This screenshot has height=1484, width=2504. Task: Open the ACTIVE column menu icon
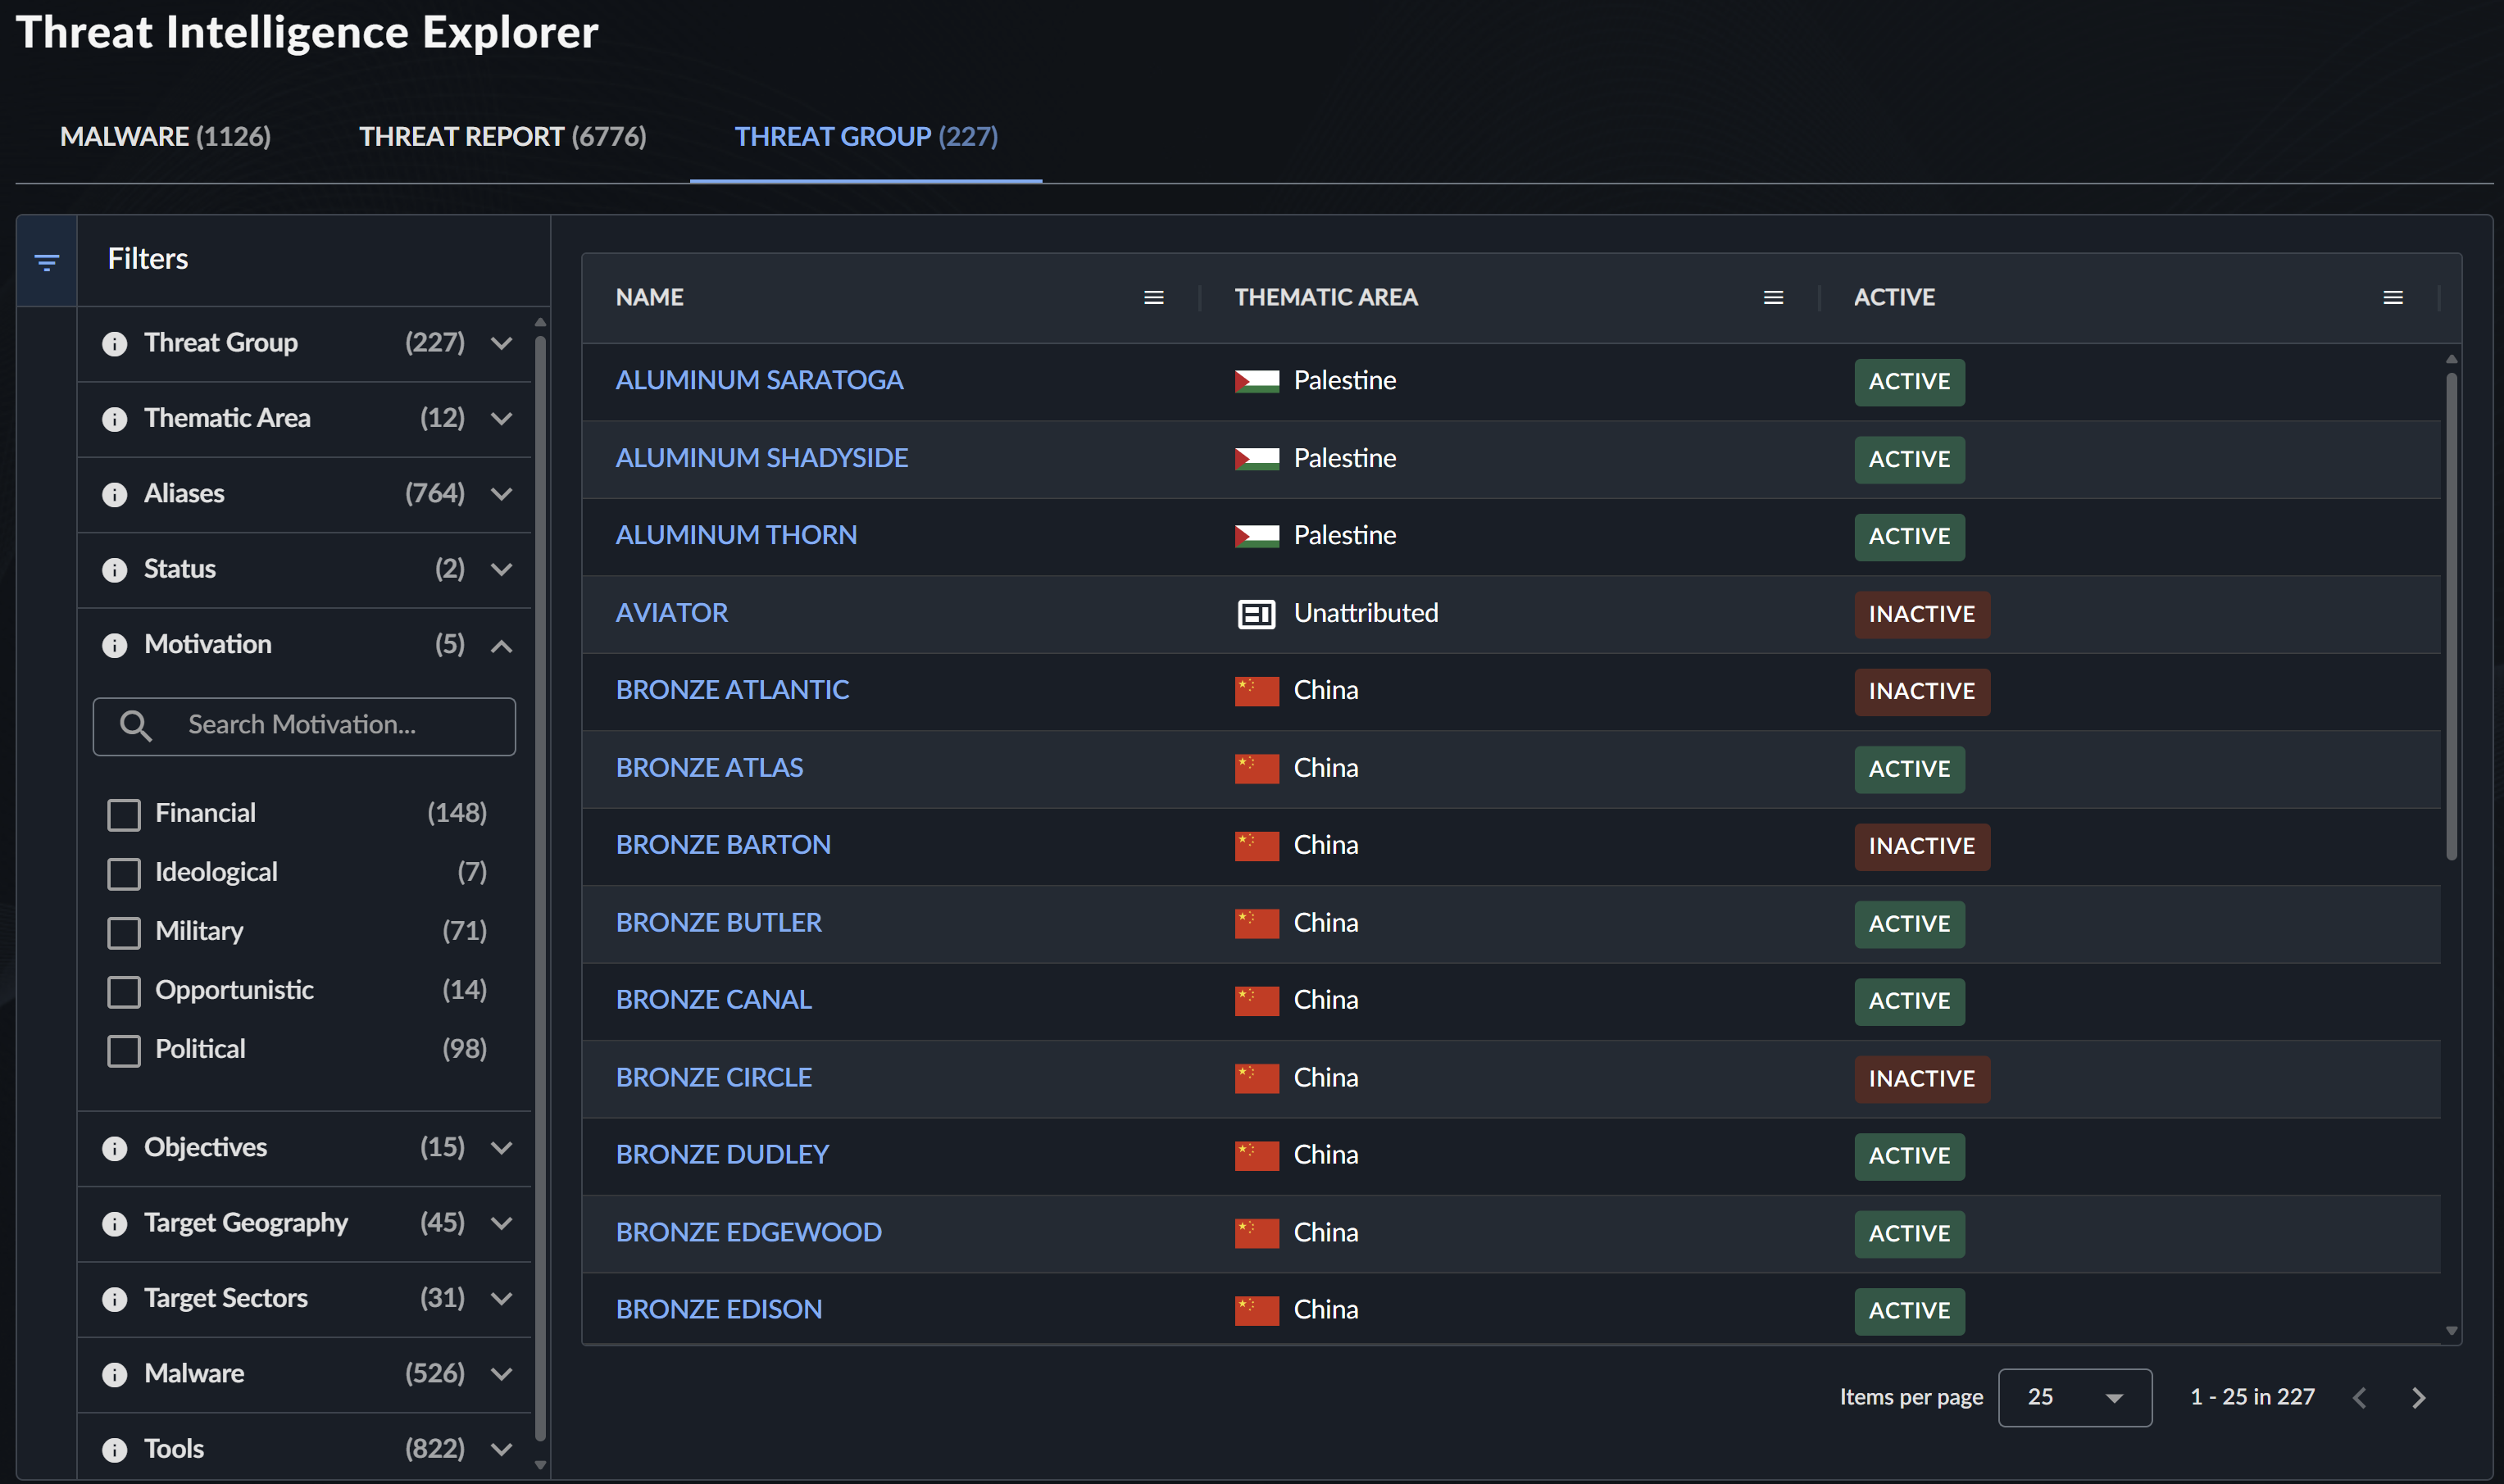point(2392,298)
